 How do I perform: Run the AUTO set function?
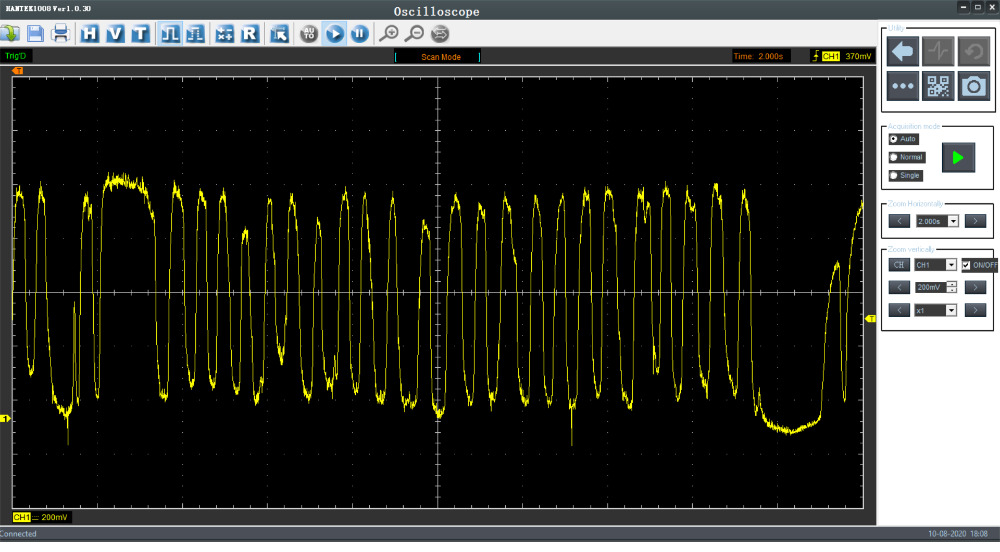[309, 33]
